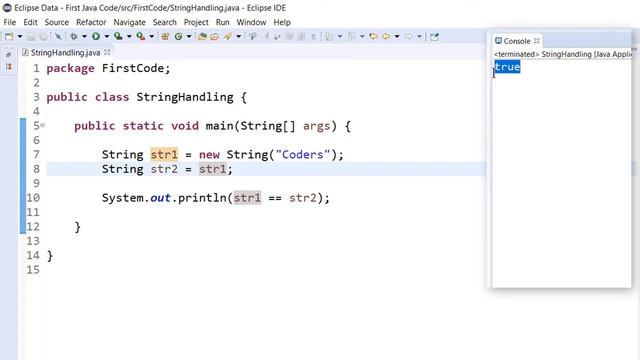
Task: Open the Next Annotation dropdown arrow
Action: click(x=340, y=36)
